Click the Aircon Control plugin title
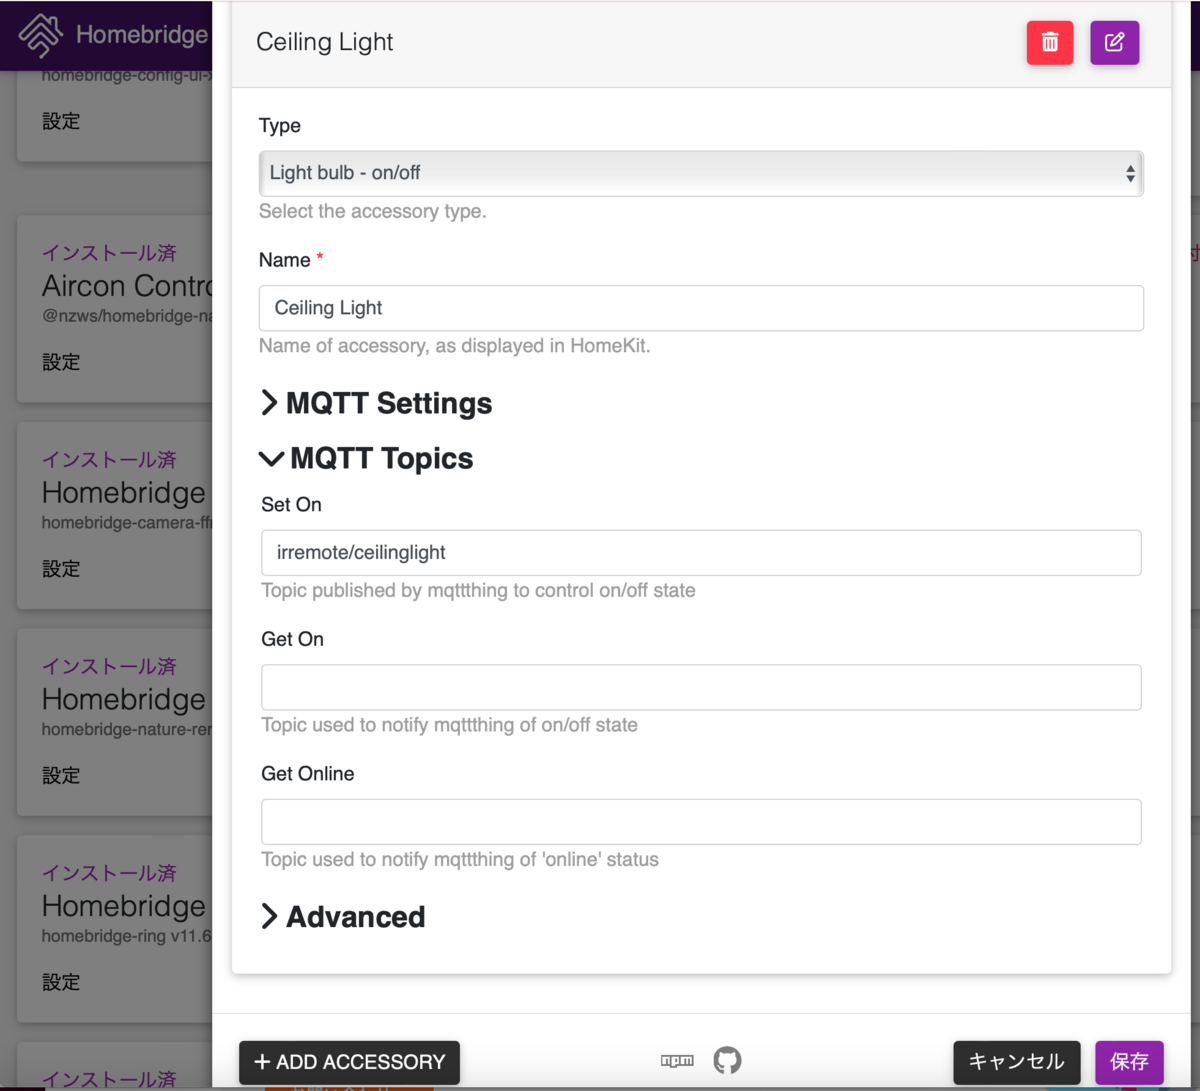1200x1091 pixels. (127, 286)
